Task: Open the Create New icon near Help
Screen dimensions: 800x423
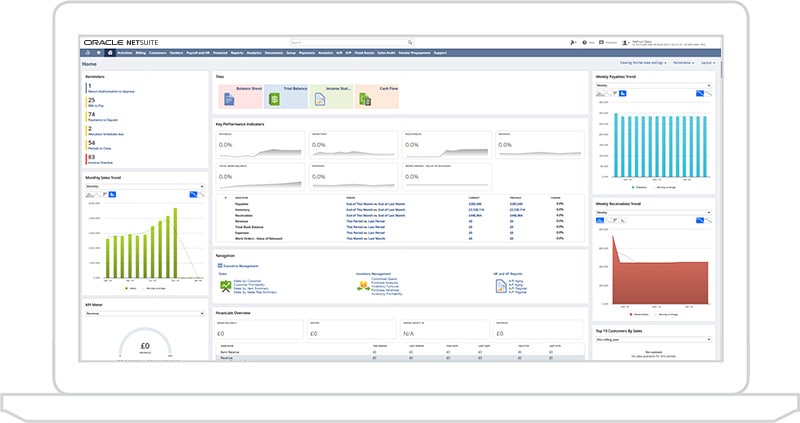Action: pos(573,42)
